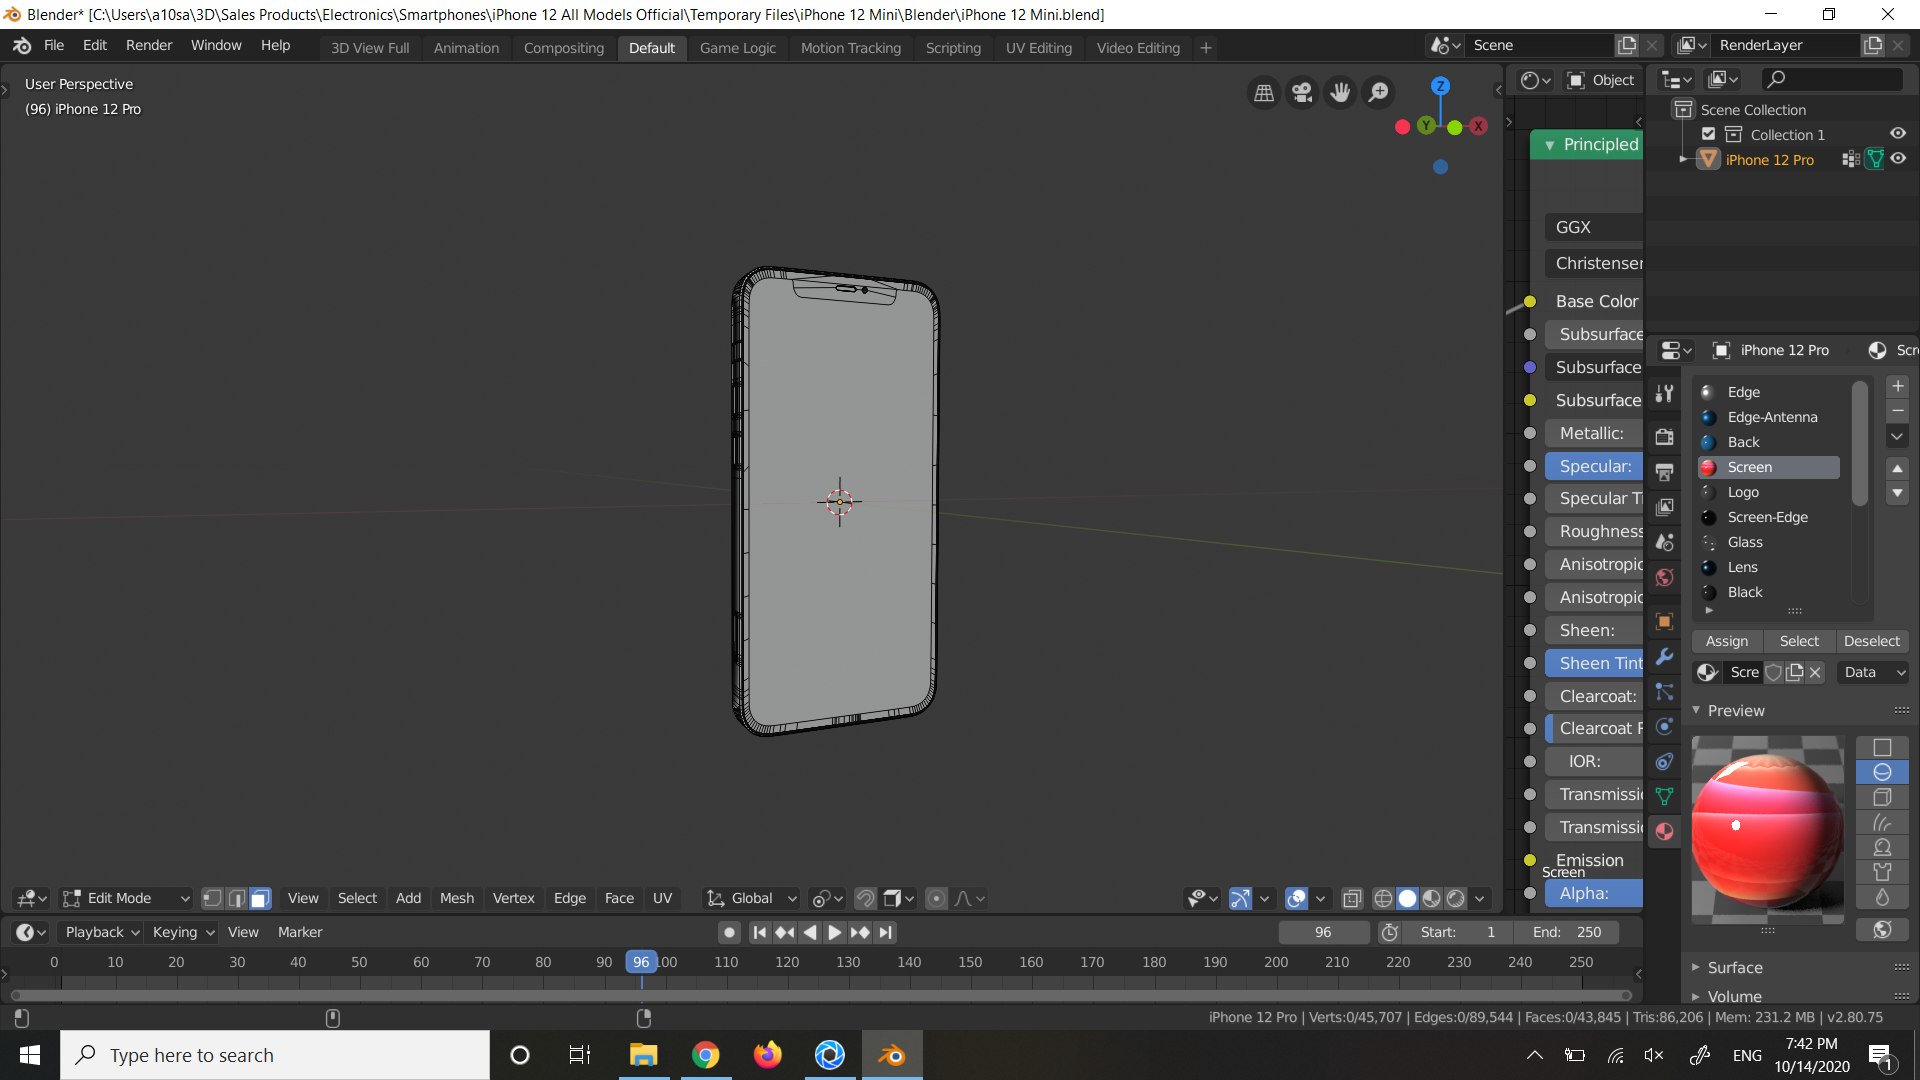Click the magnifier zoom view icon

[x=1378, y=93]
